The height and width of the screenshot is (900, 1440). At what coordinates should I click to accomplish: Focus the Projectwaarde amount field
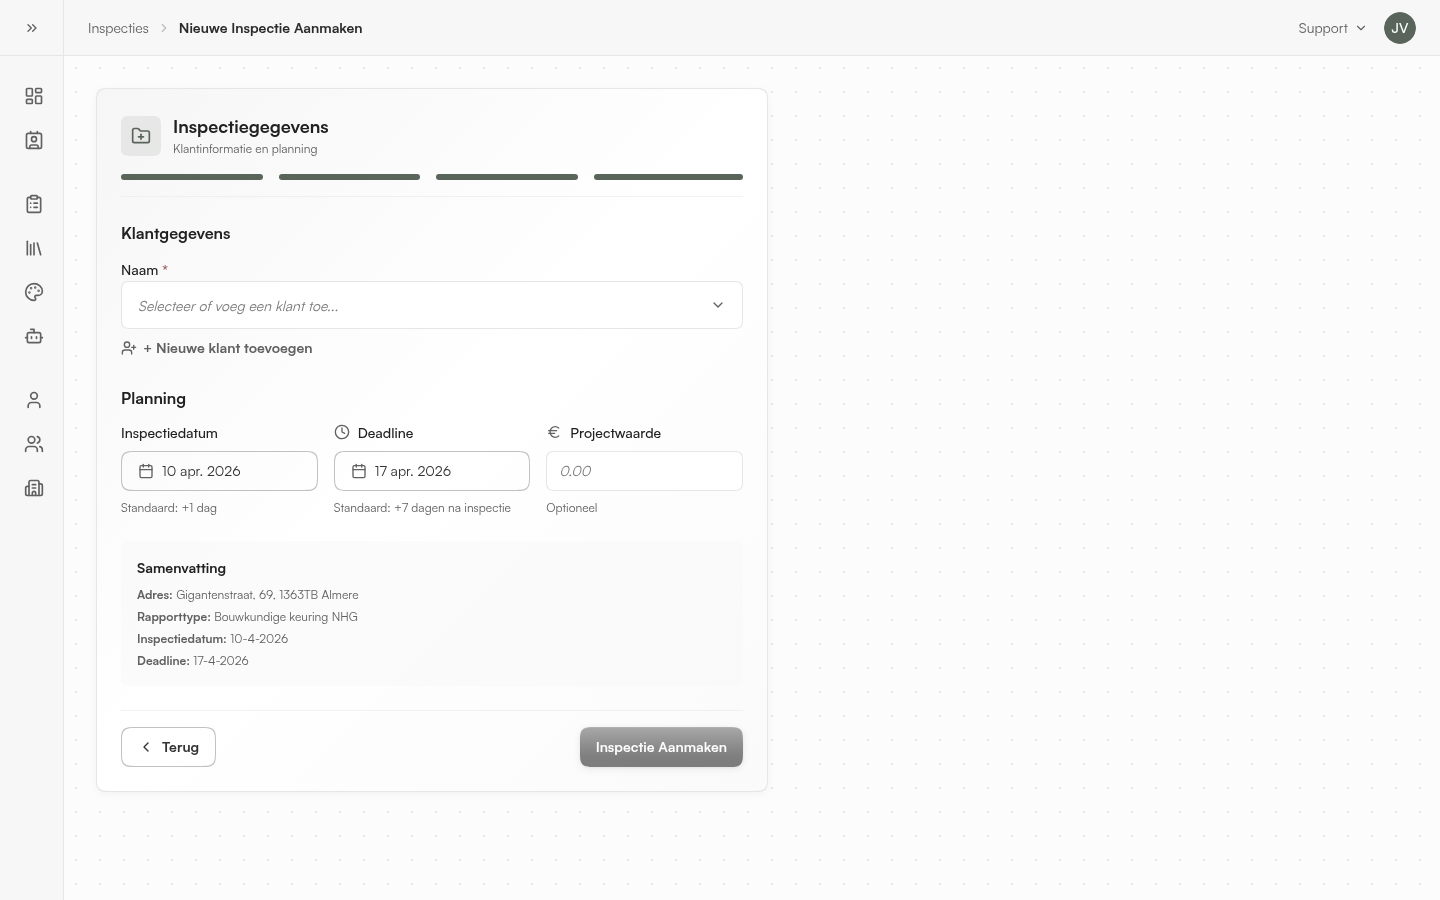[644, 471]
